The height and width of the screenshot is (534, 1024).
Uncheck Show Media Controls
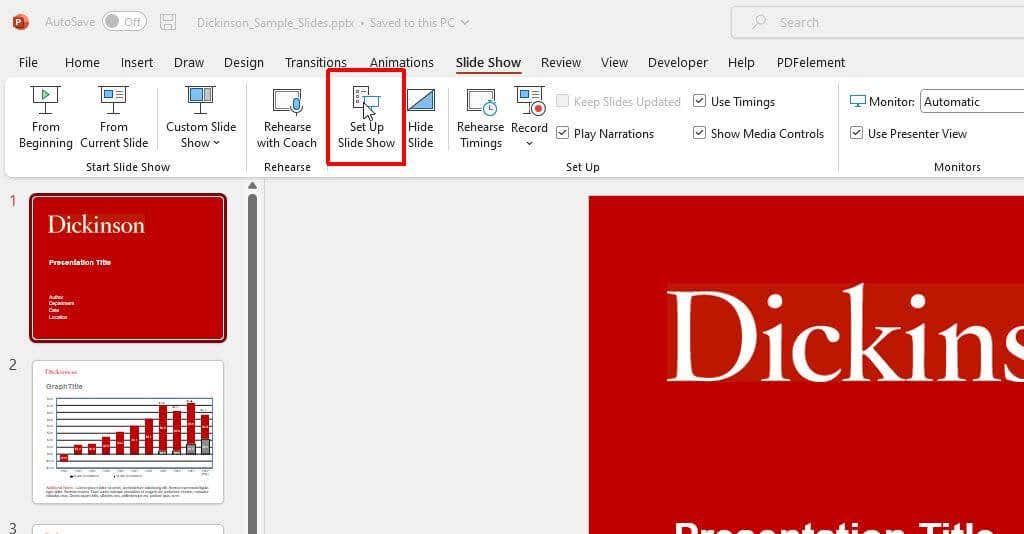(700, 134)
